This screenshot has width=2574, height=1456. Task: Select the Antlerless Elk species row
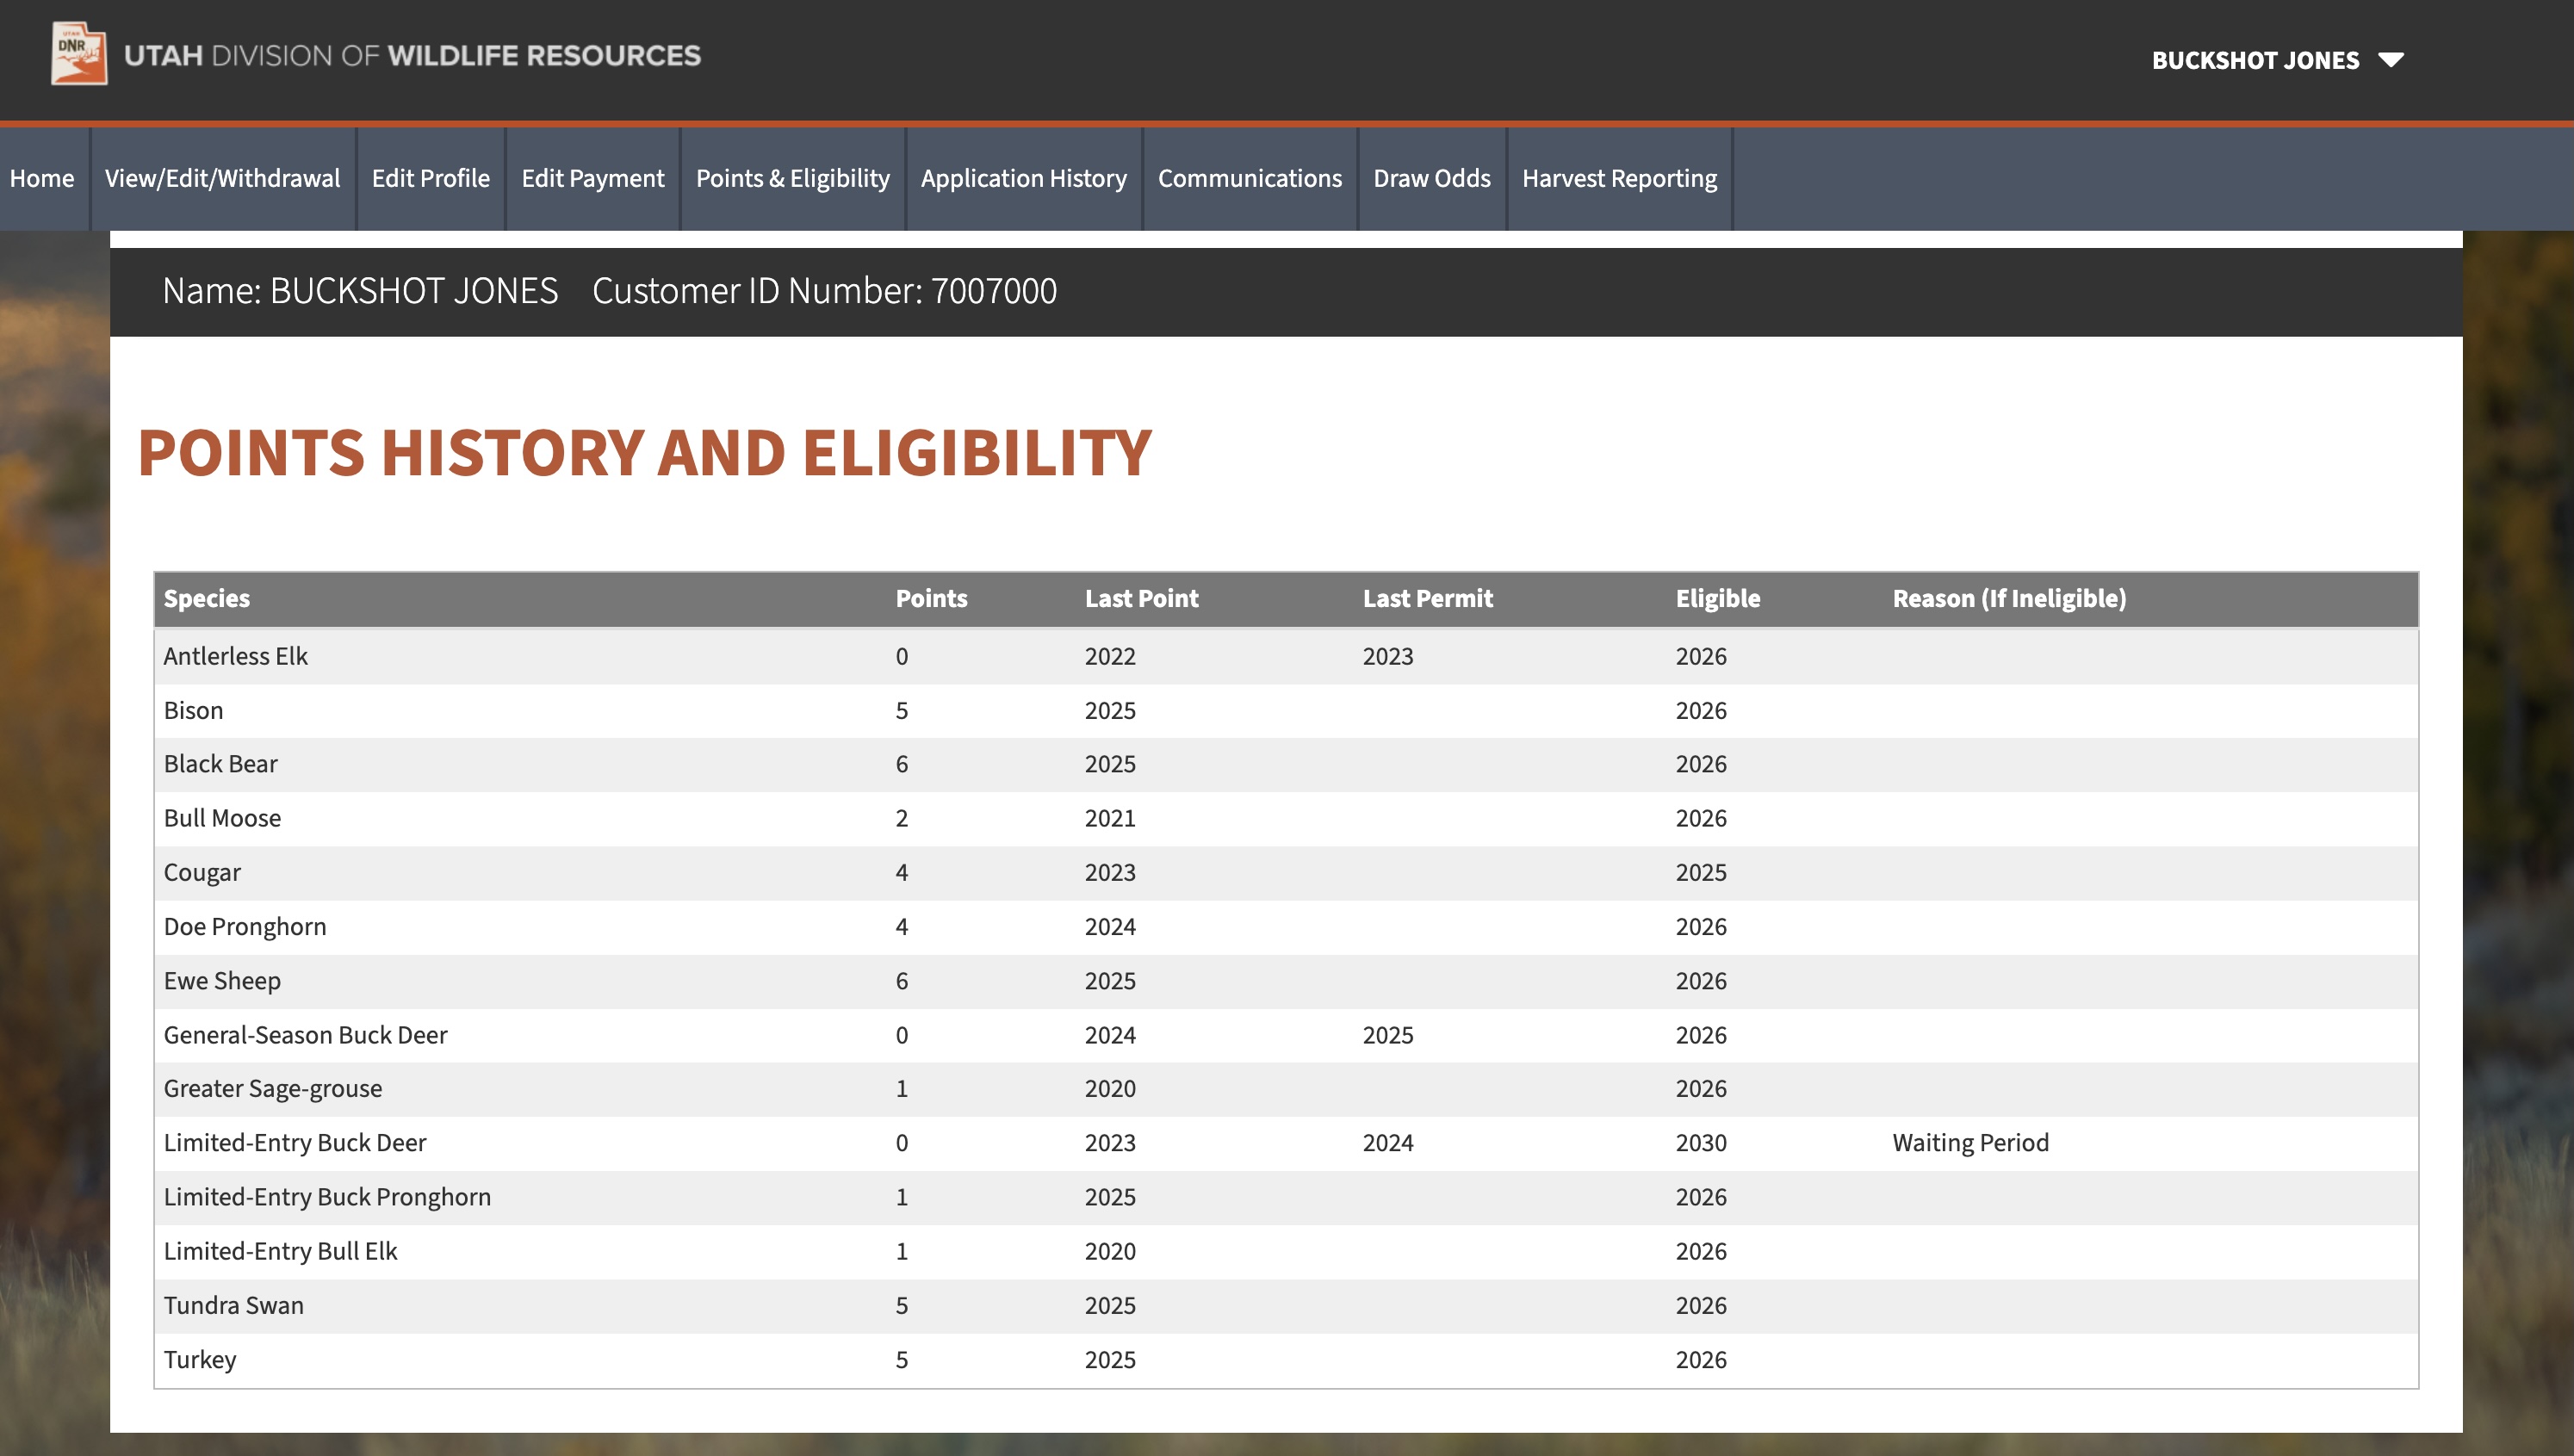tap(235, 656)
